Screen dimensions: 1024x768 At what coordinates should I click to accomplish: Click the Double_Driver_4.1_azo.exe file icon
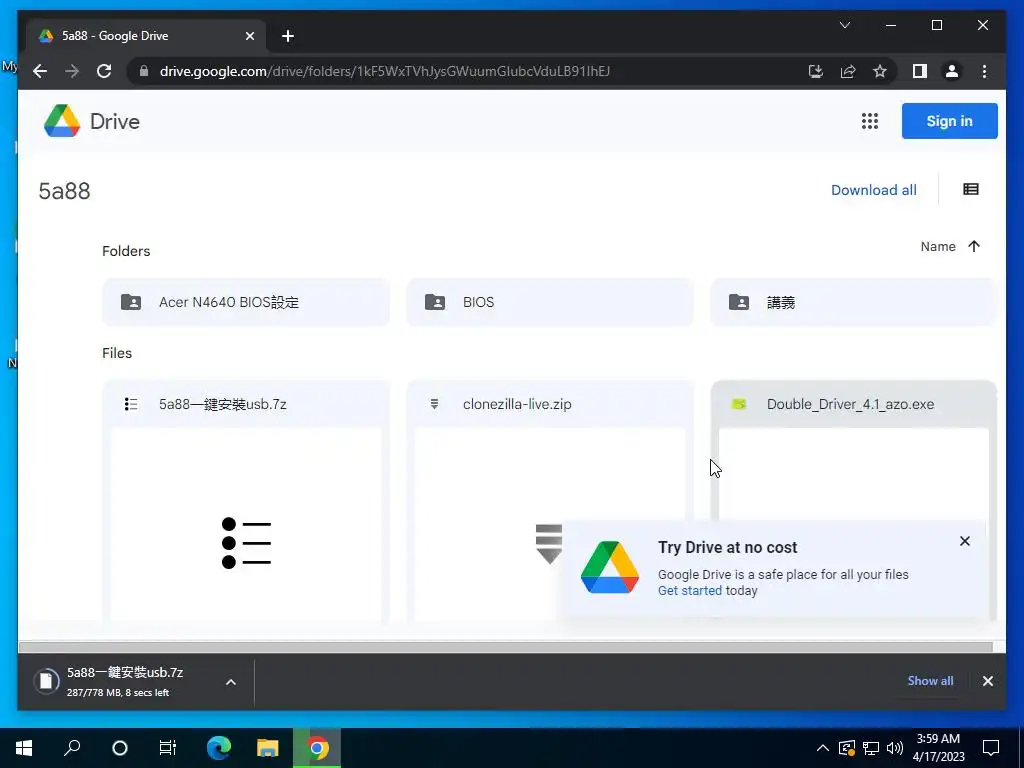point(739,404)
